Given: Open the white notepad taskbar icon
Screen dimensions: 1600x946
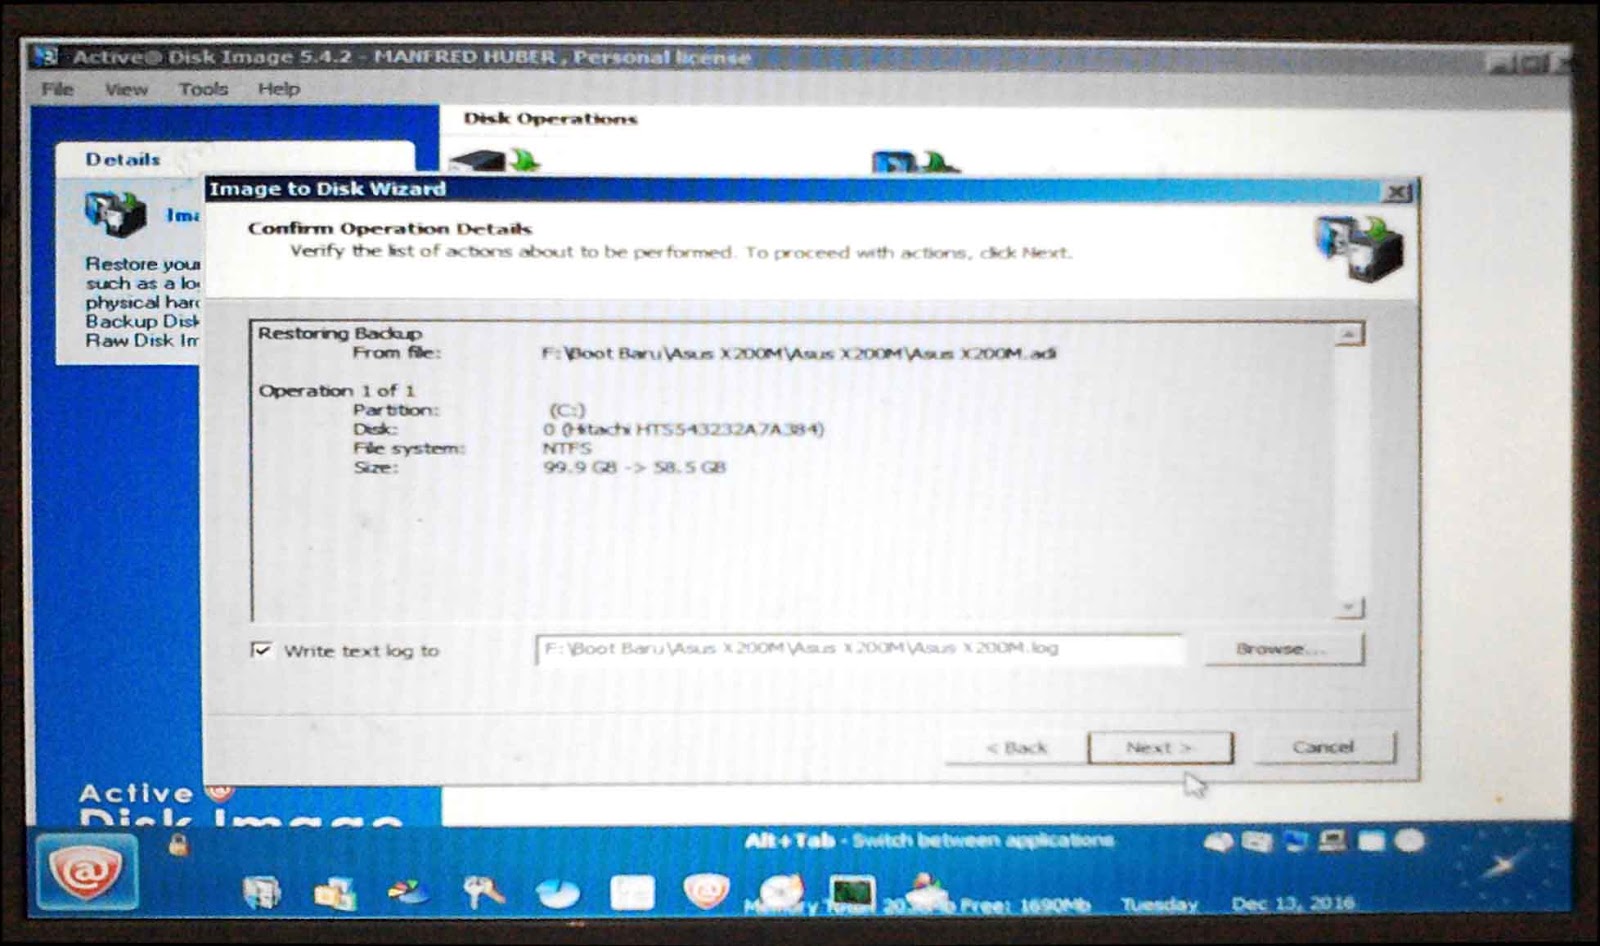Looking at the screenshot, I should (x=633, y=893).
